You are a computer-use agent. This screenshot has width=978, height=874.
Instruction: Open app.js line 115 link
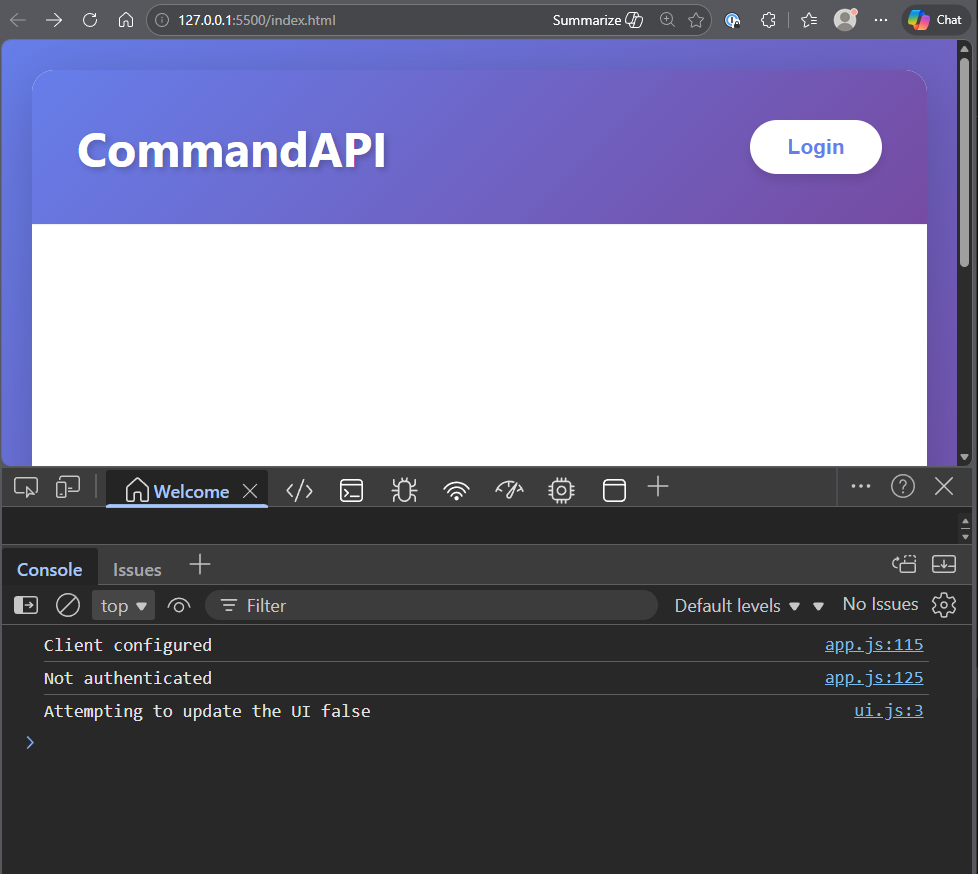873,644
